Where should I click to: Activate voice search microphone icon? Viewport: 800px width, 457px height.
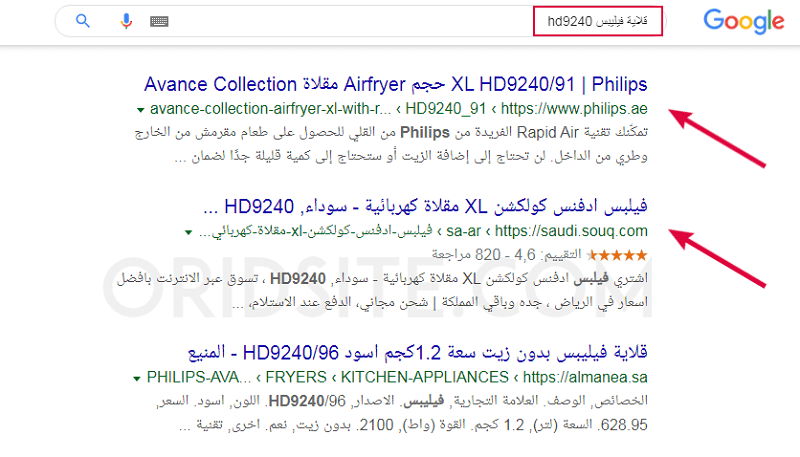click(126, 21)
